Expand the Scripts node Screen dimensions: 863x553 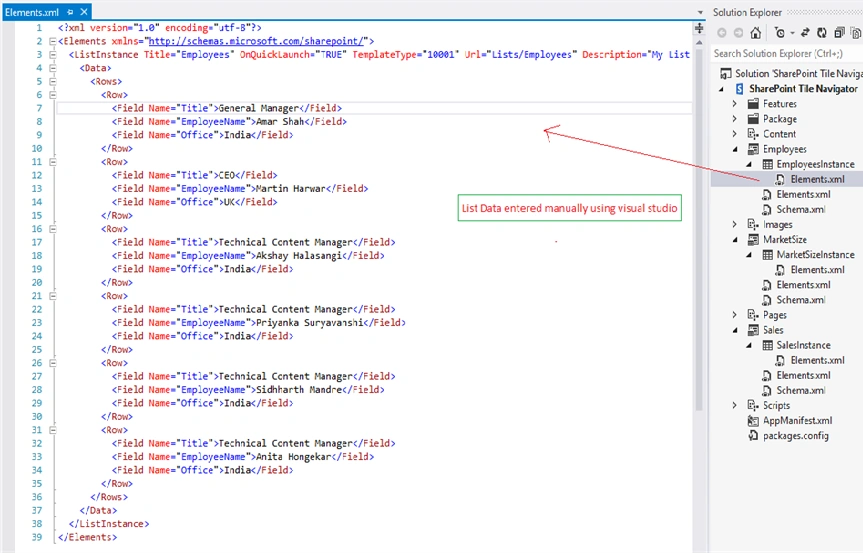(x=735, y=406)
